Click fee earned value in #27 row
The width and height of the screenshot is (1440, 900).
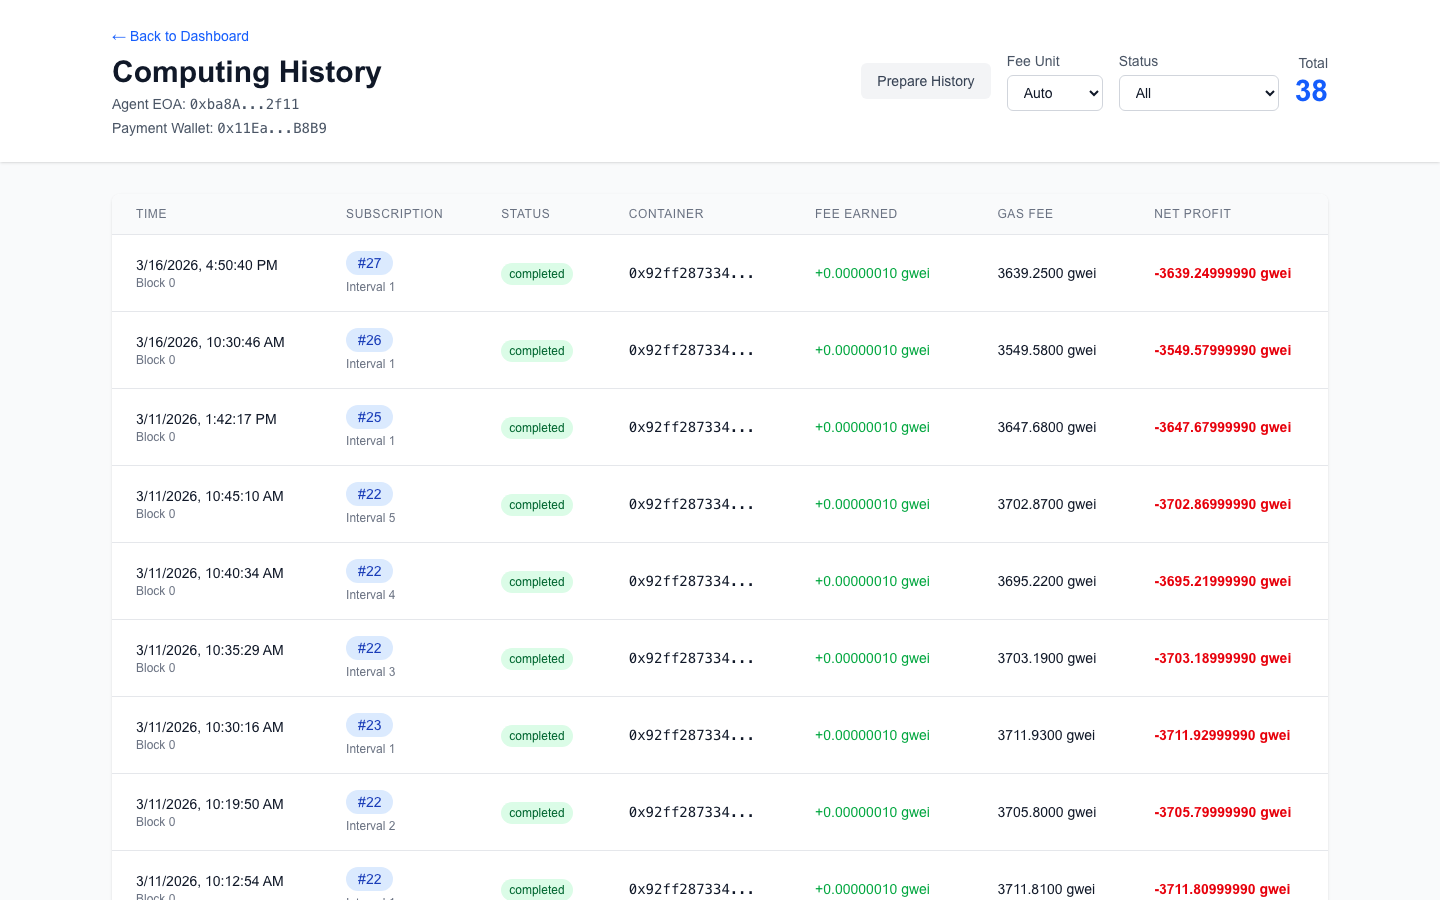pos(872,273)
